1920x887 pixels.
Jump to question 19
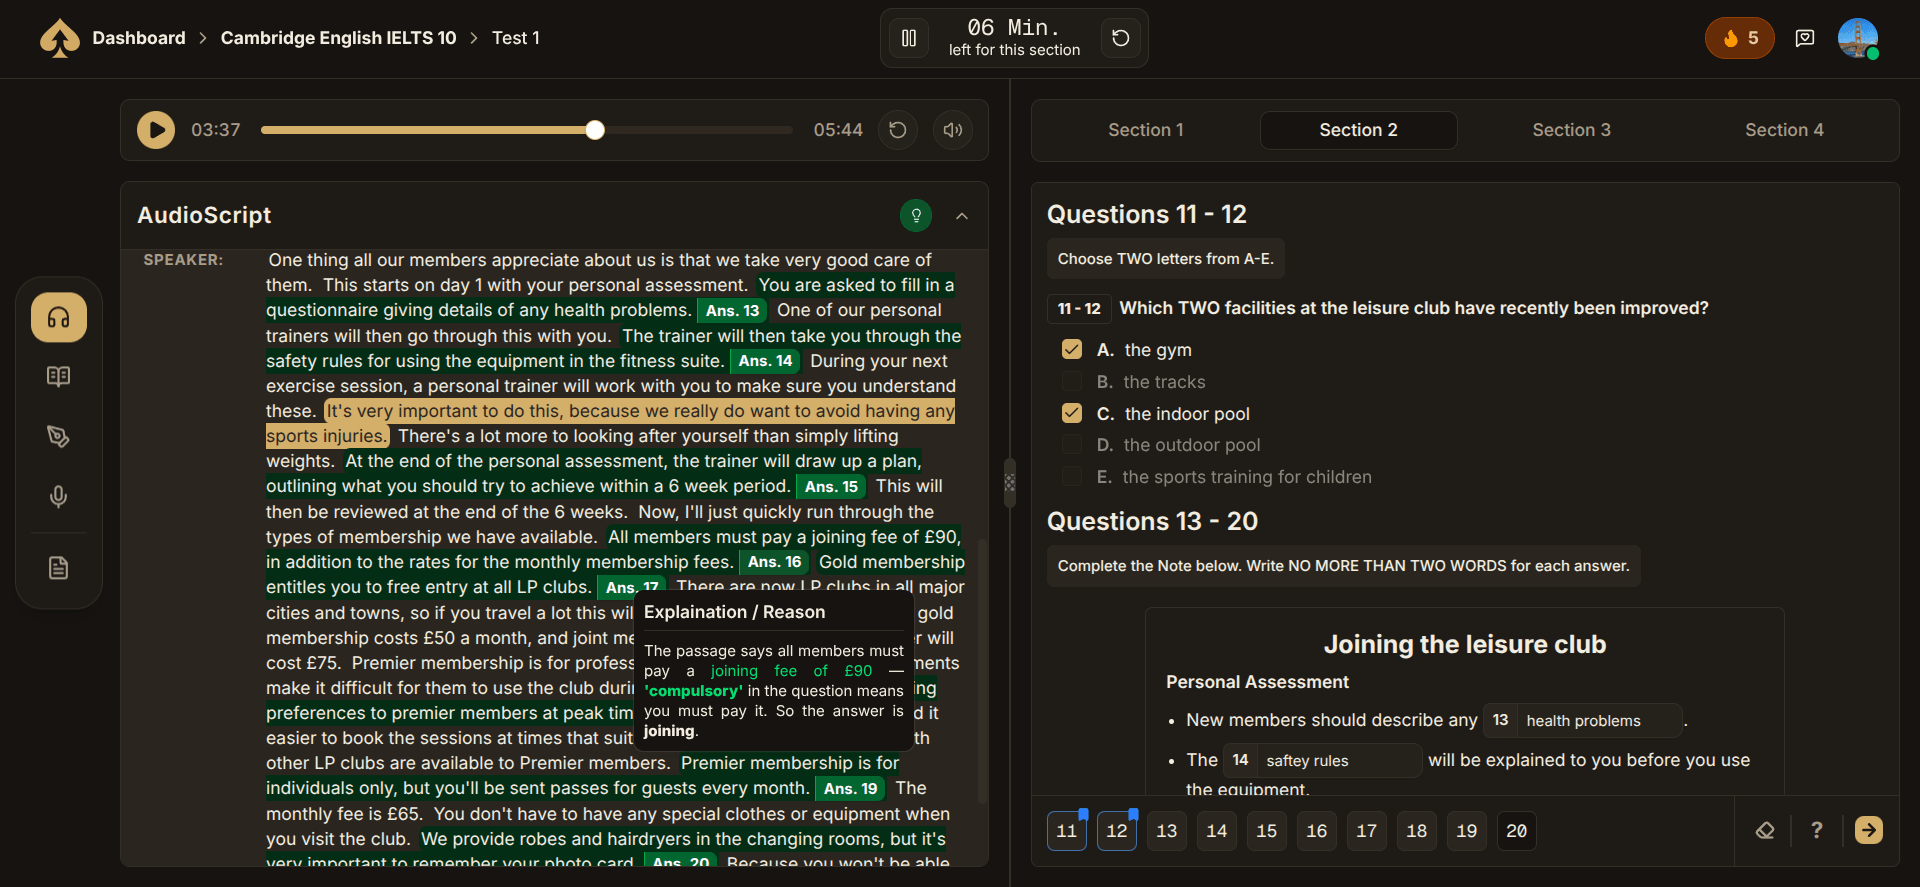point(1467,830)
